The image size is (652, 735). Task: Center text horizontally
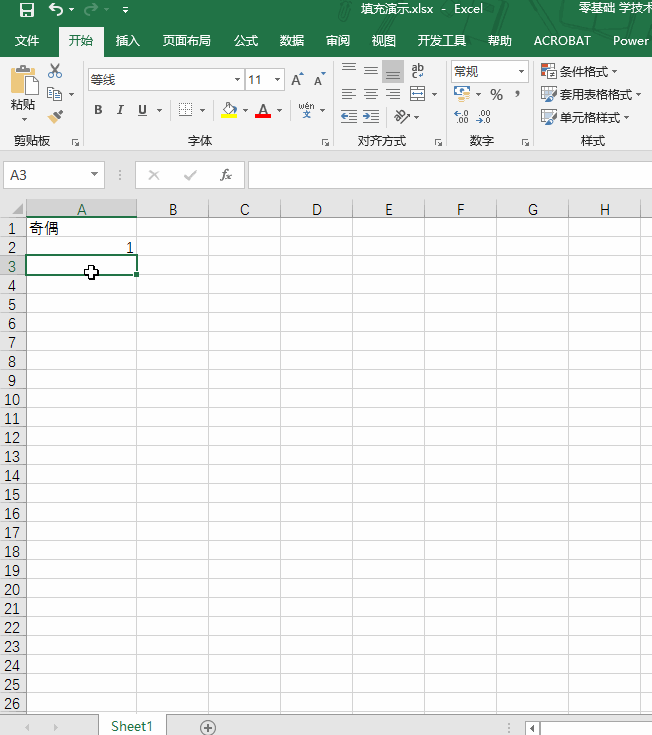[371, 94]
